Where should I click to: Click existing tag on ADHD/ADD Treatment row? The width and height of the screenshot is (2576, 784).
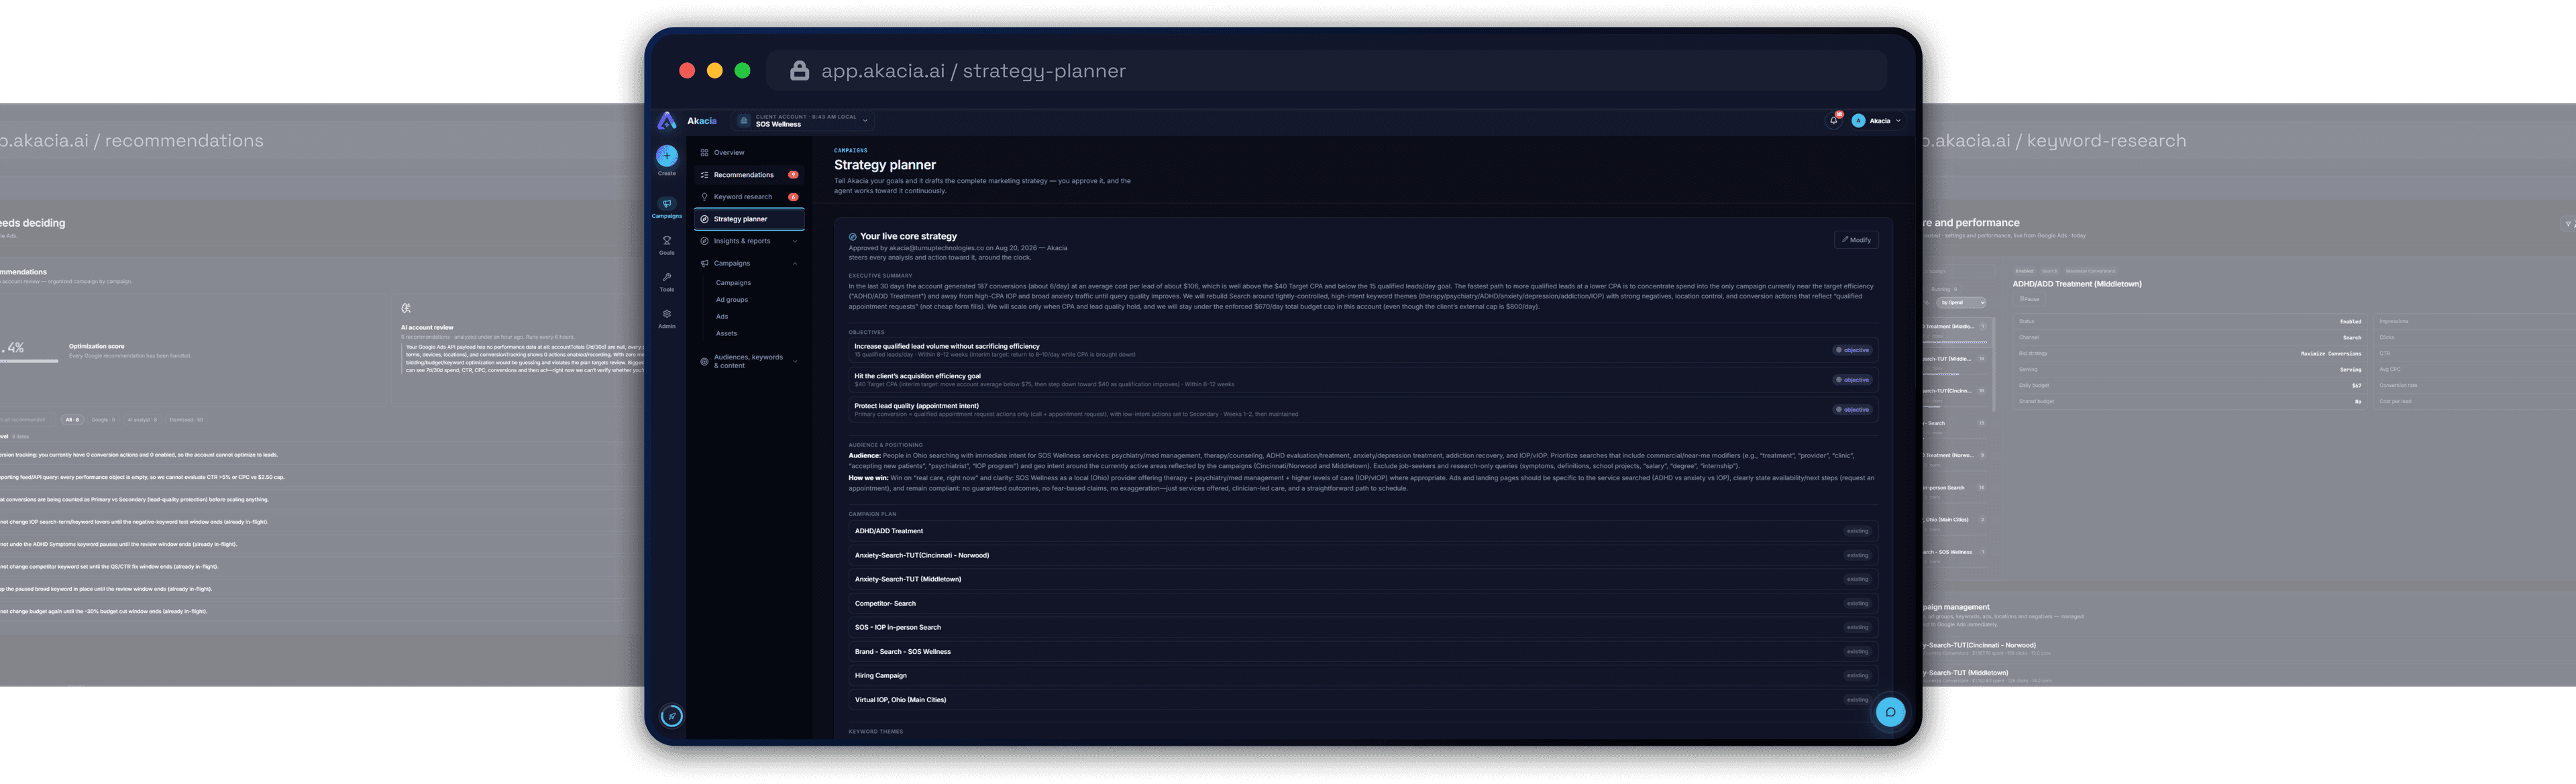[x=1857, y=531]
